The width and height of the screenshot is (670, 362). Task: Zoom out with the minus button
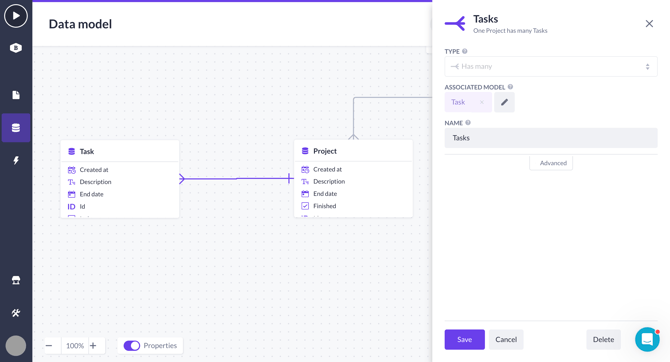click(49, 345)
